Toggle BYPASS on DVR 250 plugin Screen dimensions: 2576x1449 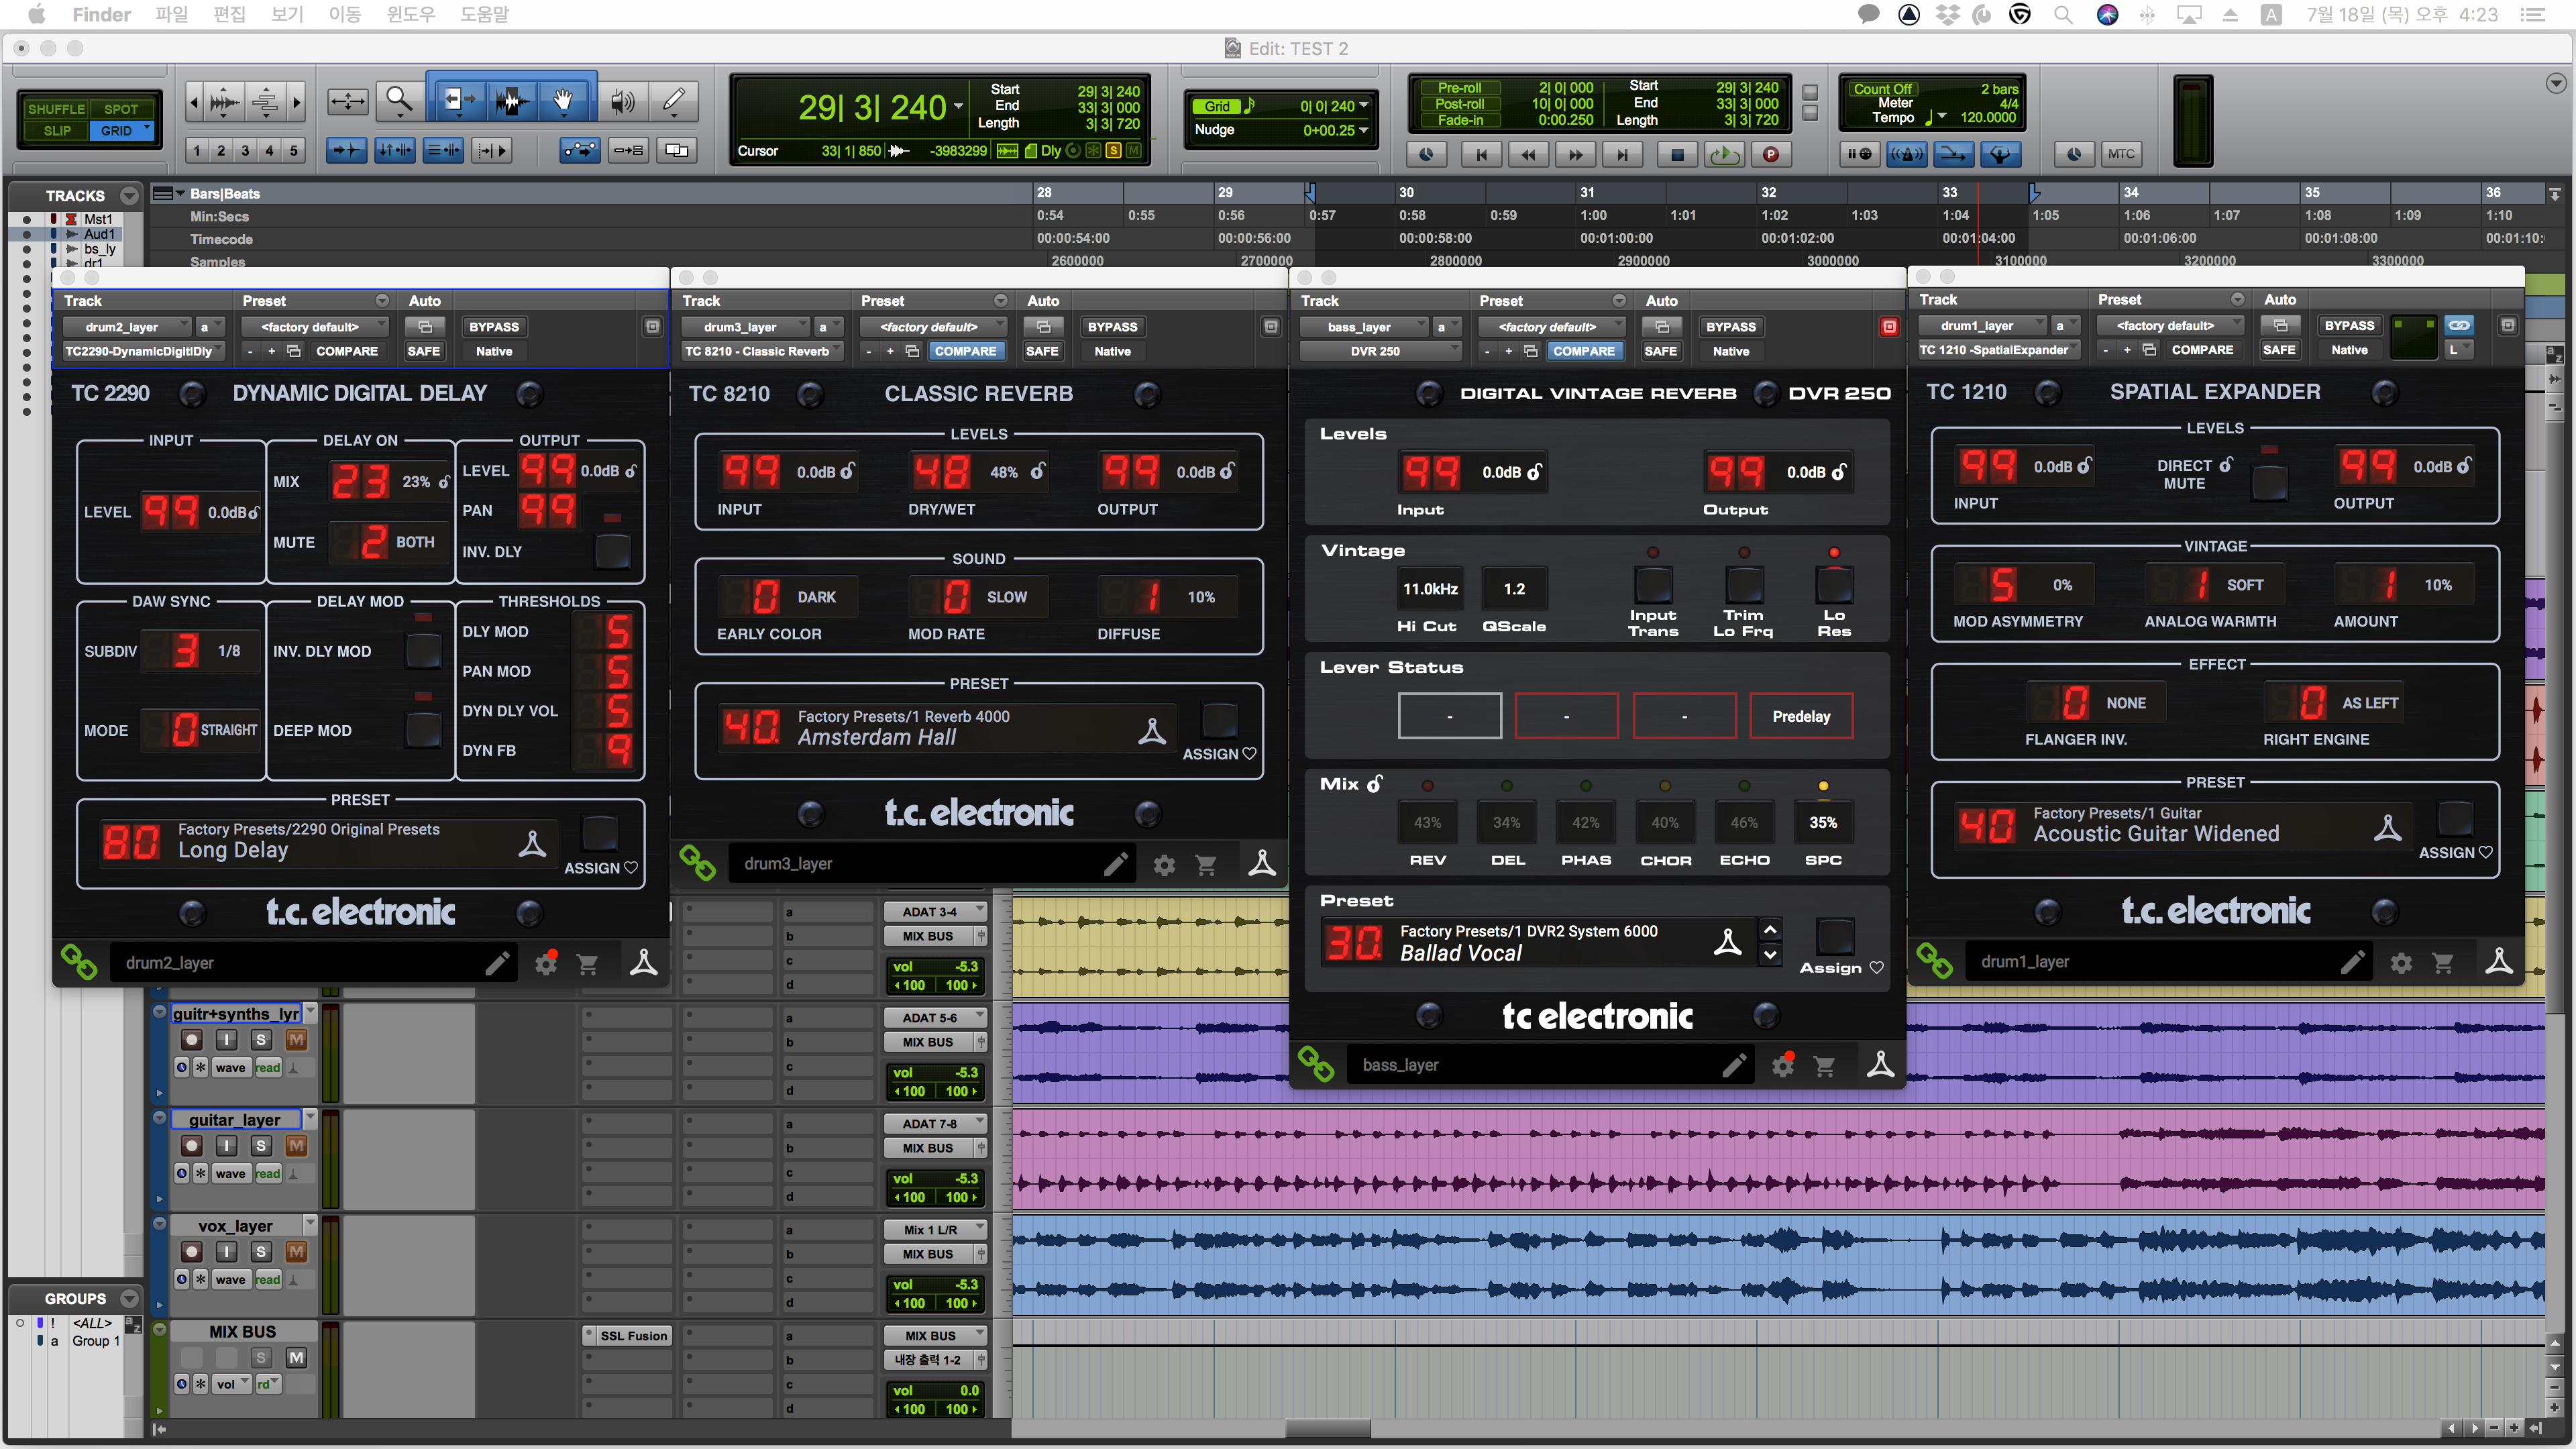pos(1730,327)
